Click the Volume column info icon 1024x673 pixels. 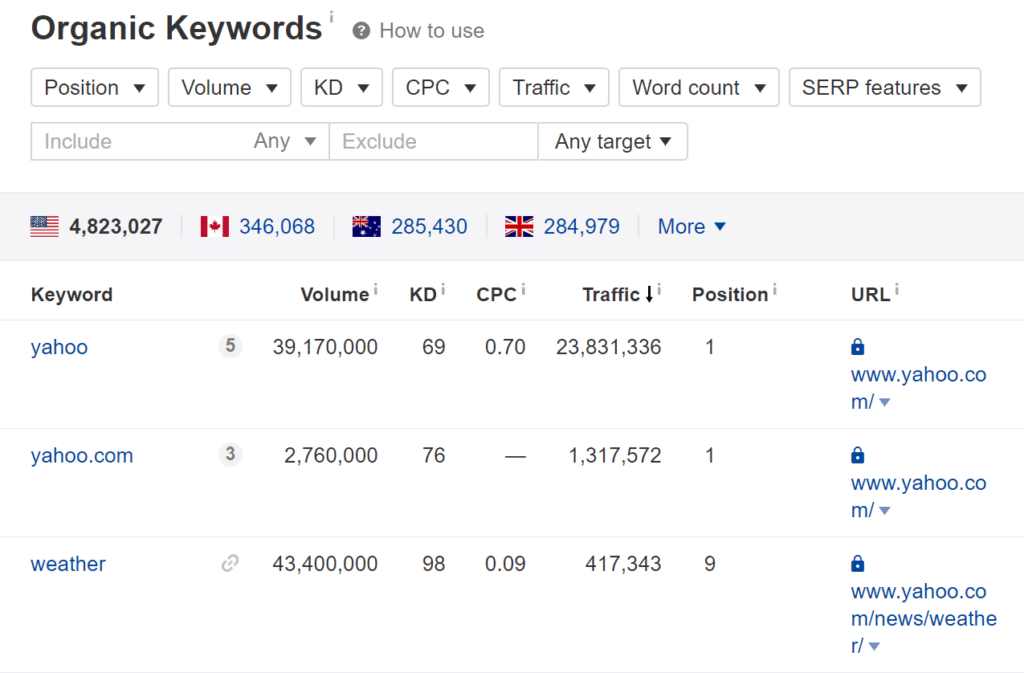pos(376,289)
